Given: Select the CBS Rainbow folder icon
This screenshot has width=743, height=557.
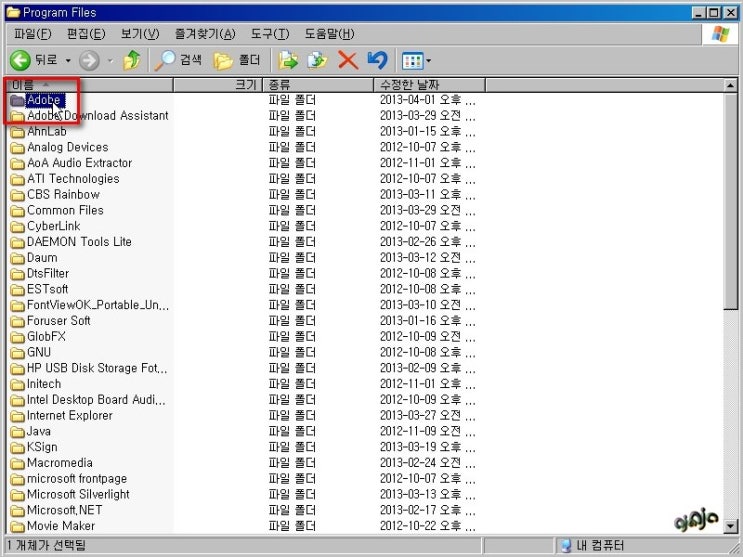Looking at the screenshot, I should pyautogui.click(x=18, y=195).
